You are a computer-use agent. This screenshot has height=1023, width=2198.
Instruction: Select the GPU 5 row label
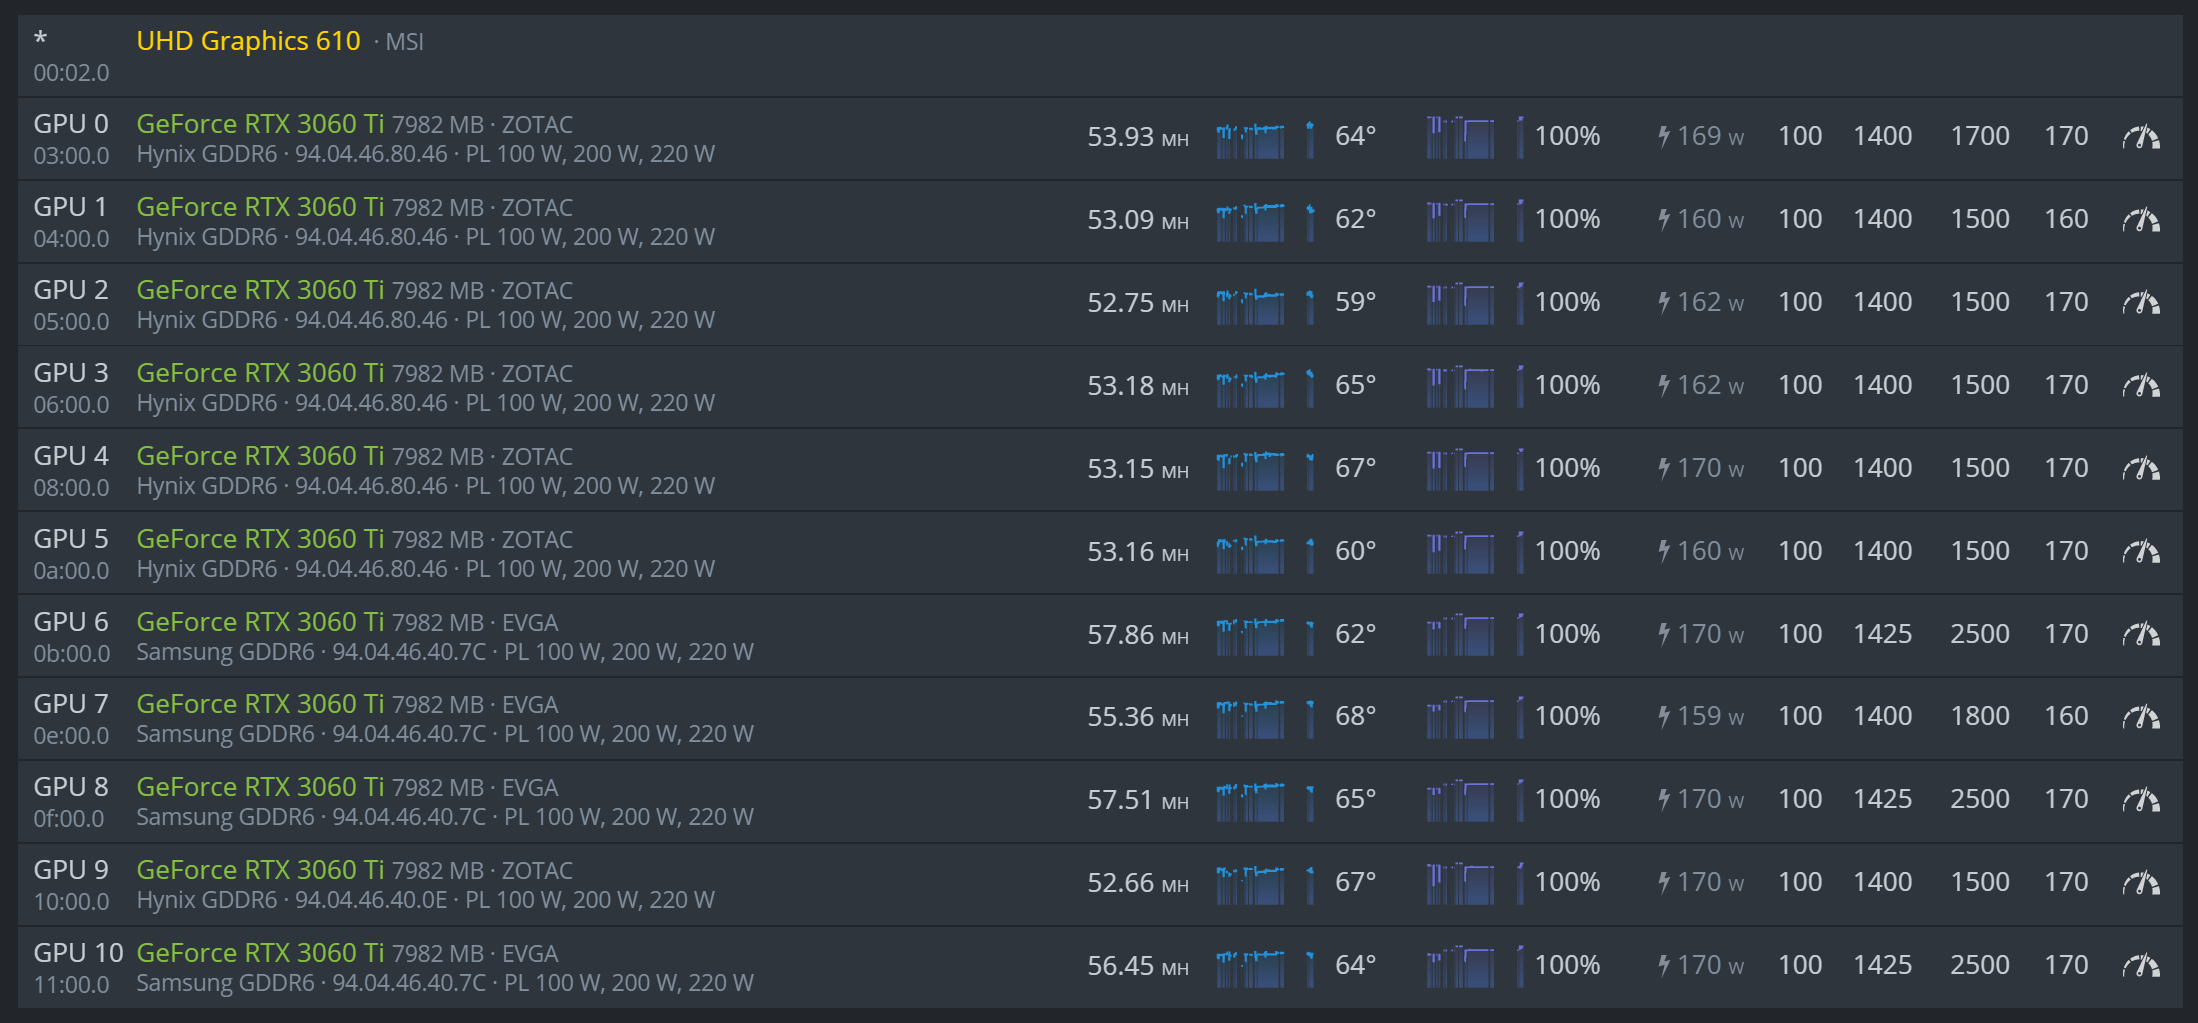71,539
